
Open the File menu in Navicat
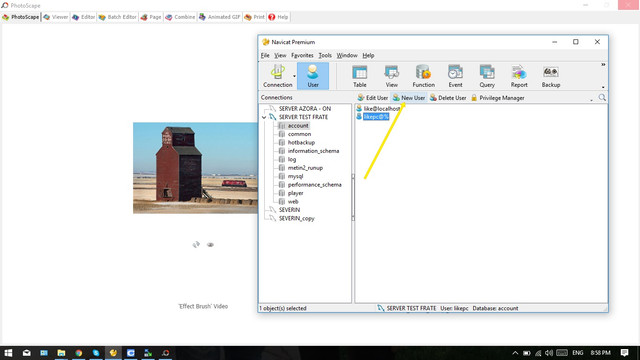click(265, 56)
